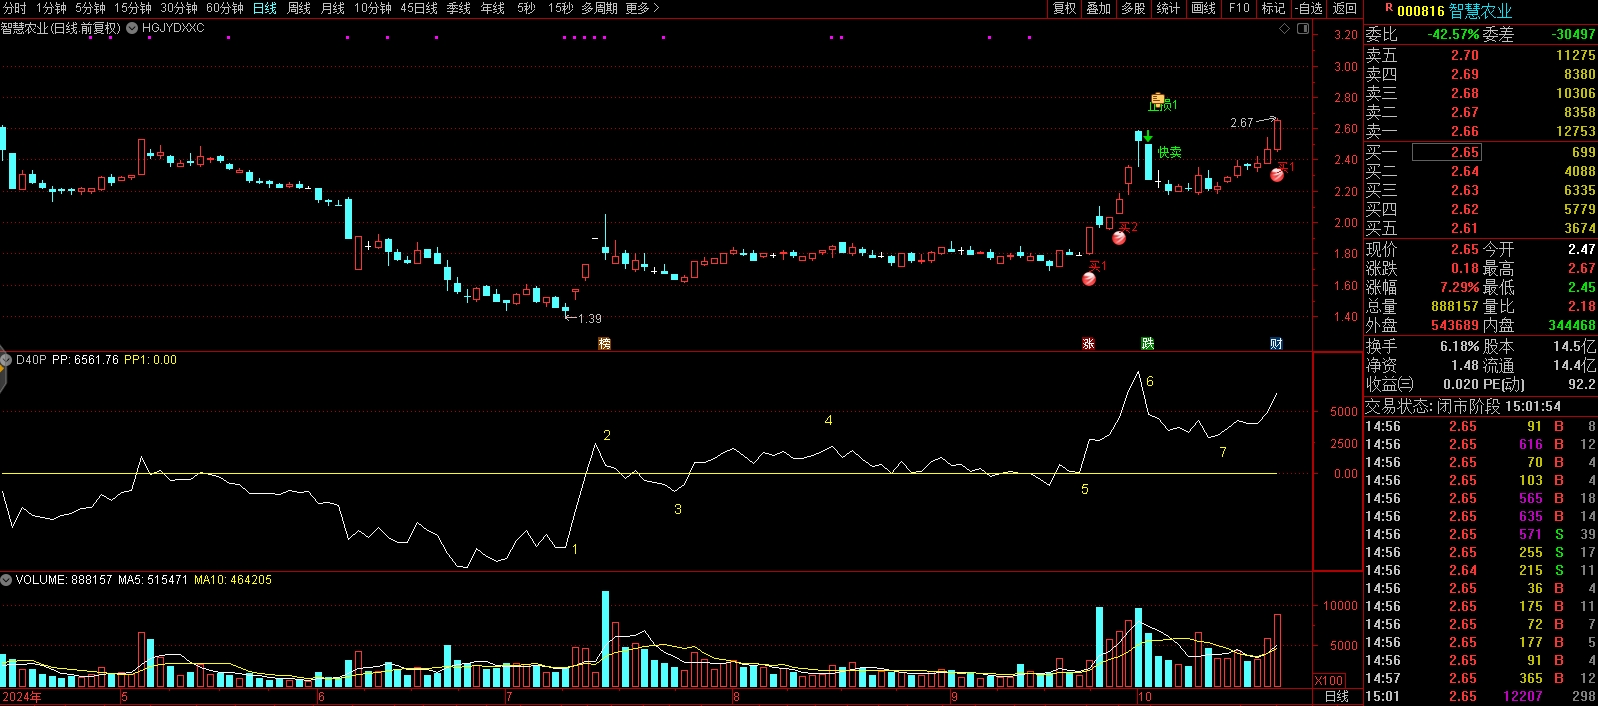Viewport: 1598px width, 706px height.
Task: Click the green down arrow sell signal
Action: tap(1148, 136)
